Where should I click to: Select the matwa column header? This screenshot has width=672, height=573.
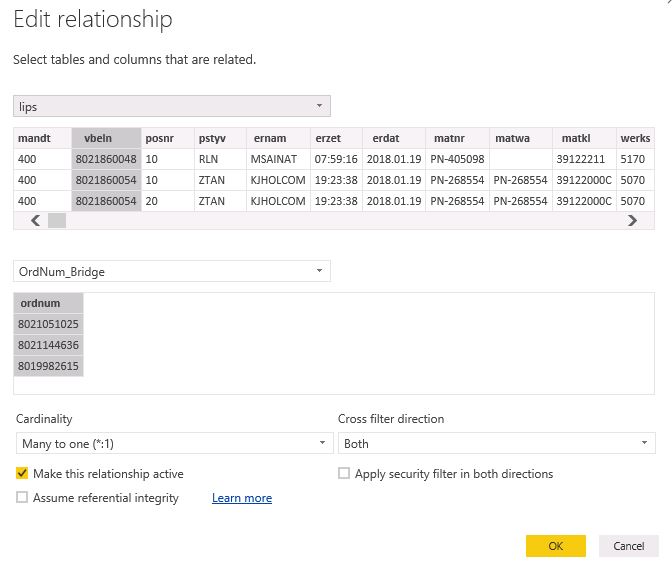pos(521,138)
